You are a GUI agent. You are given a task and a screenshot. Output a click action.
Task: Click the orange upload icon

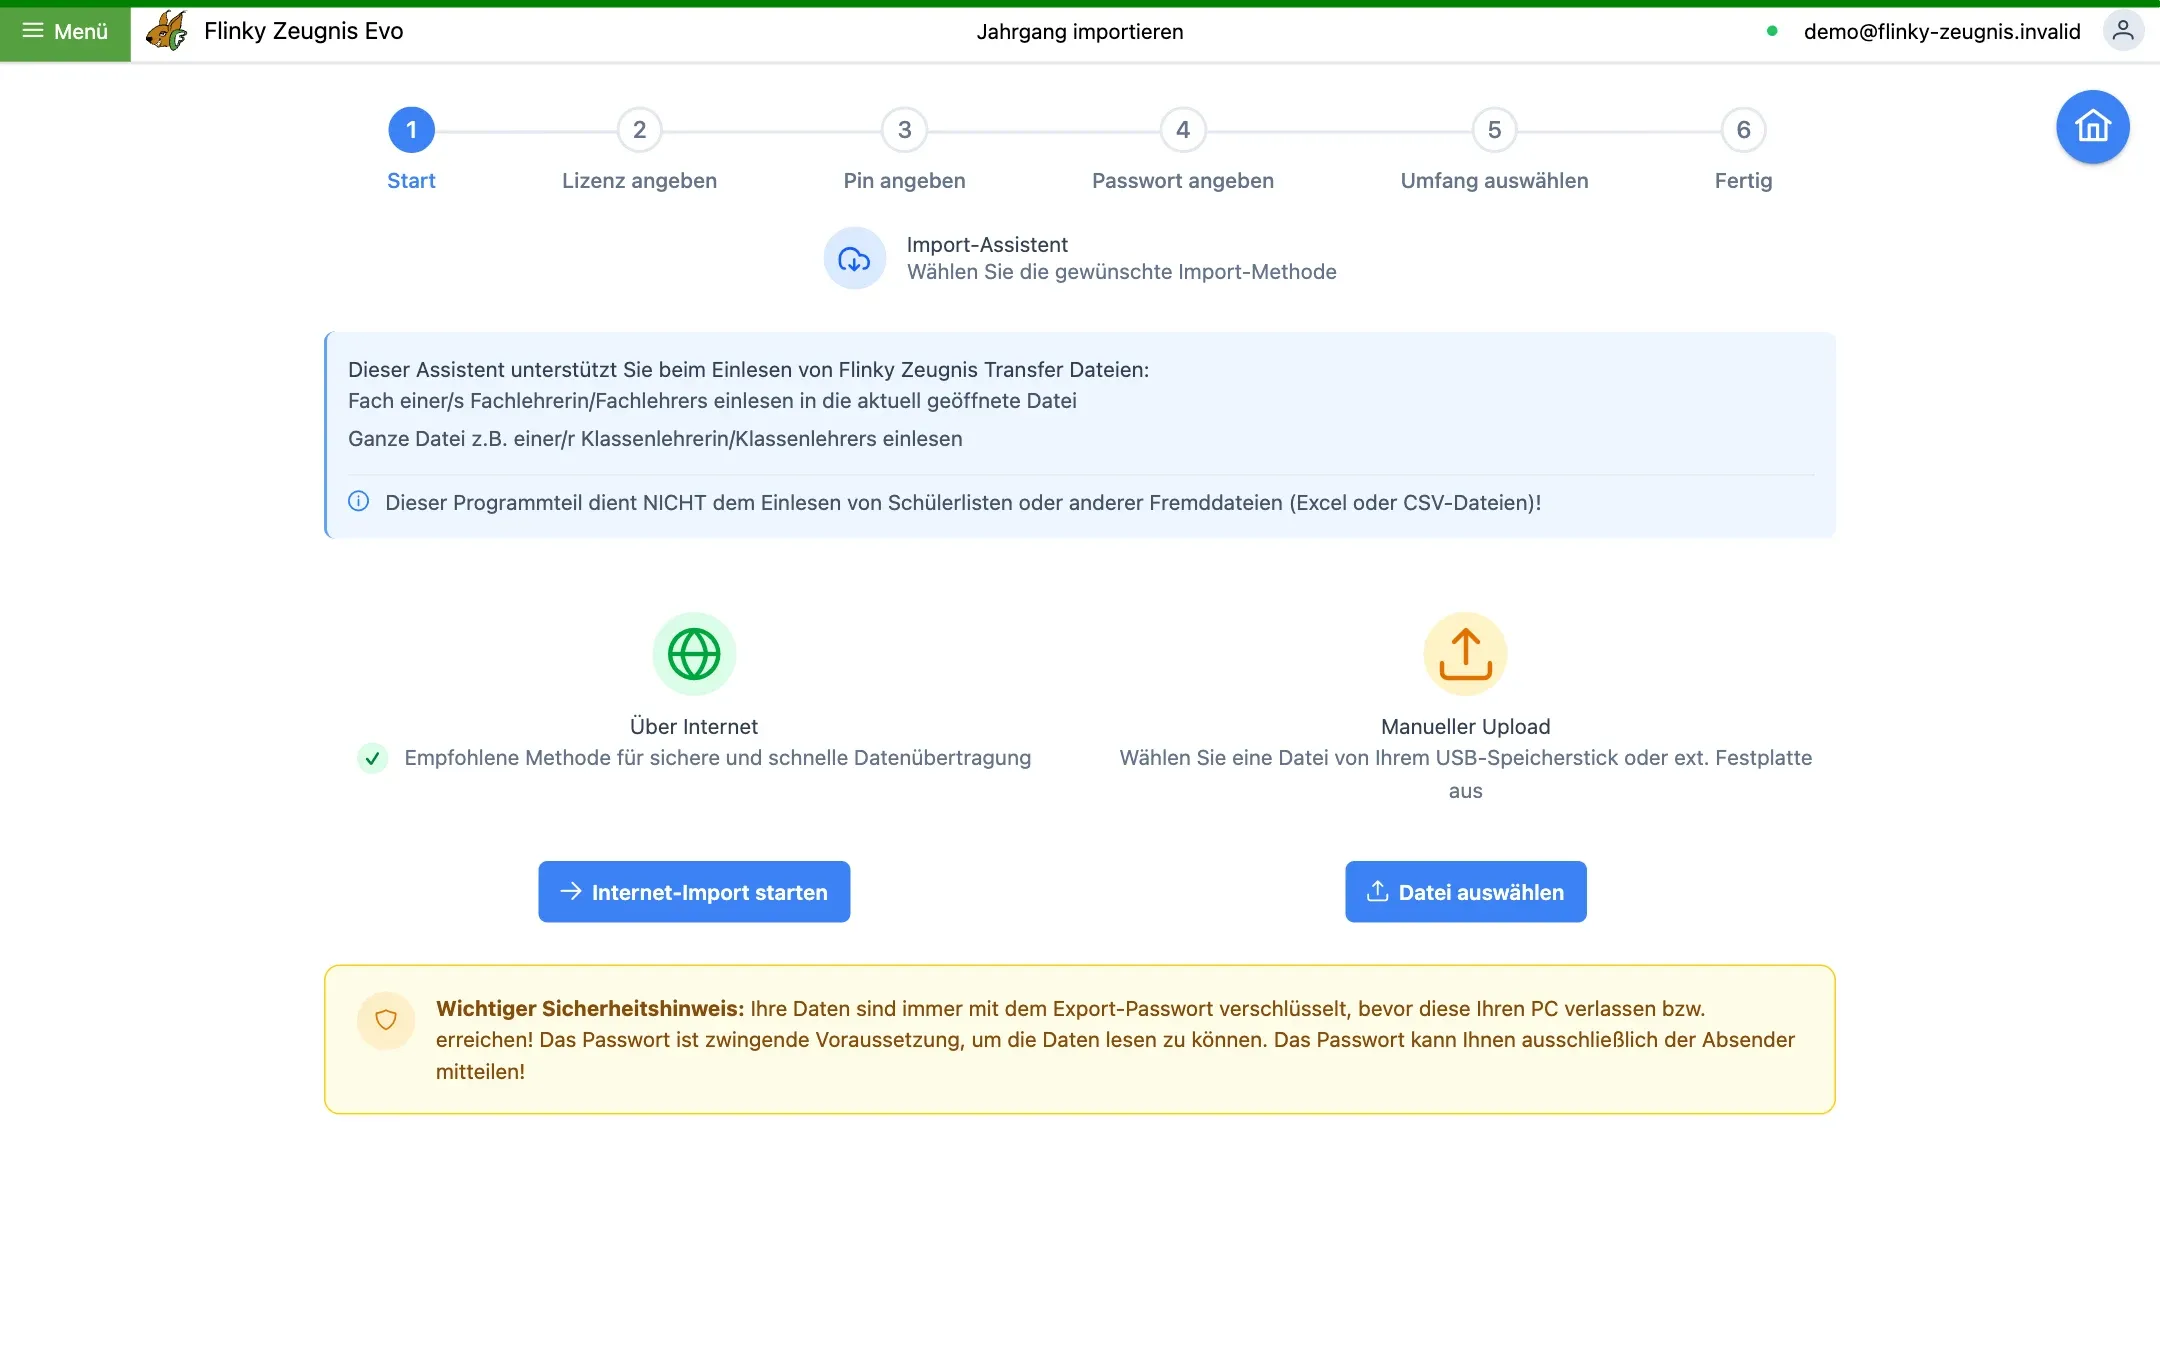[1465, 654]
